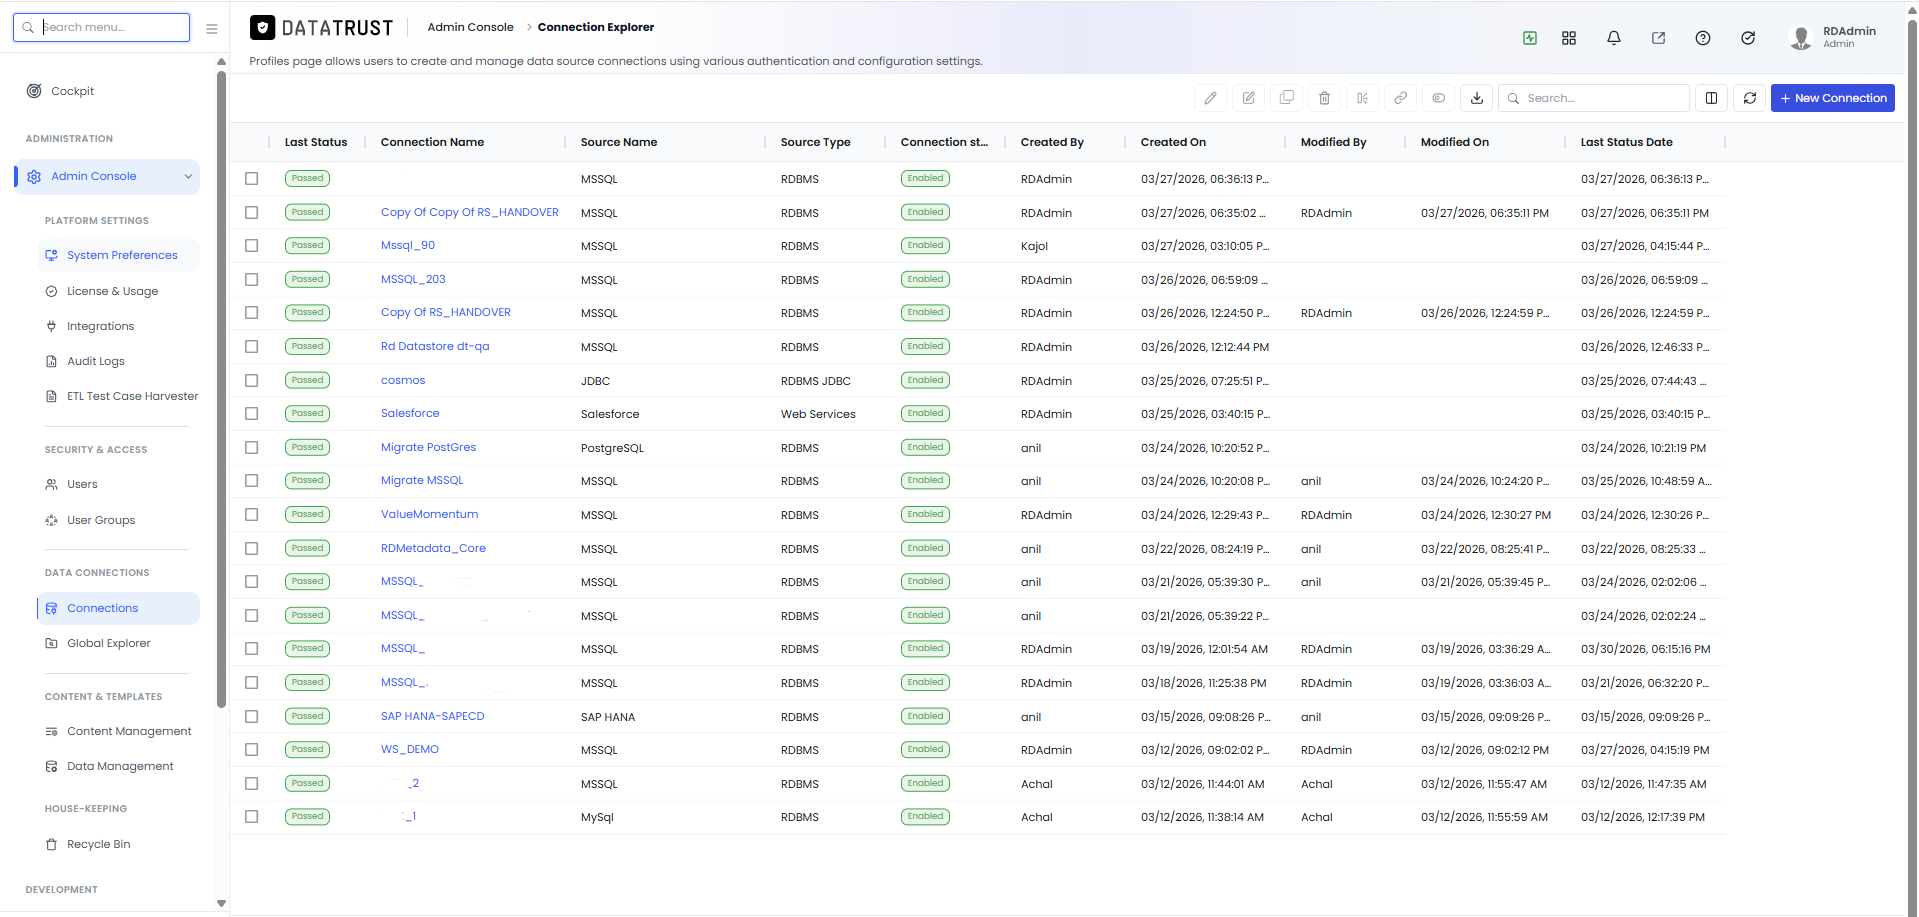Collapse the sidebar with hamburger icon
This screenshot has width=1919, height=917.
click(x=212, y=29)
